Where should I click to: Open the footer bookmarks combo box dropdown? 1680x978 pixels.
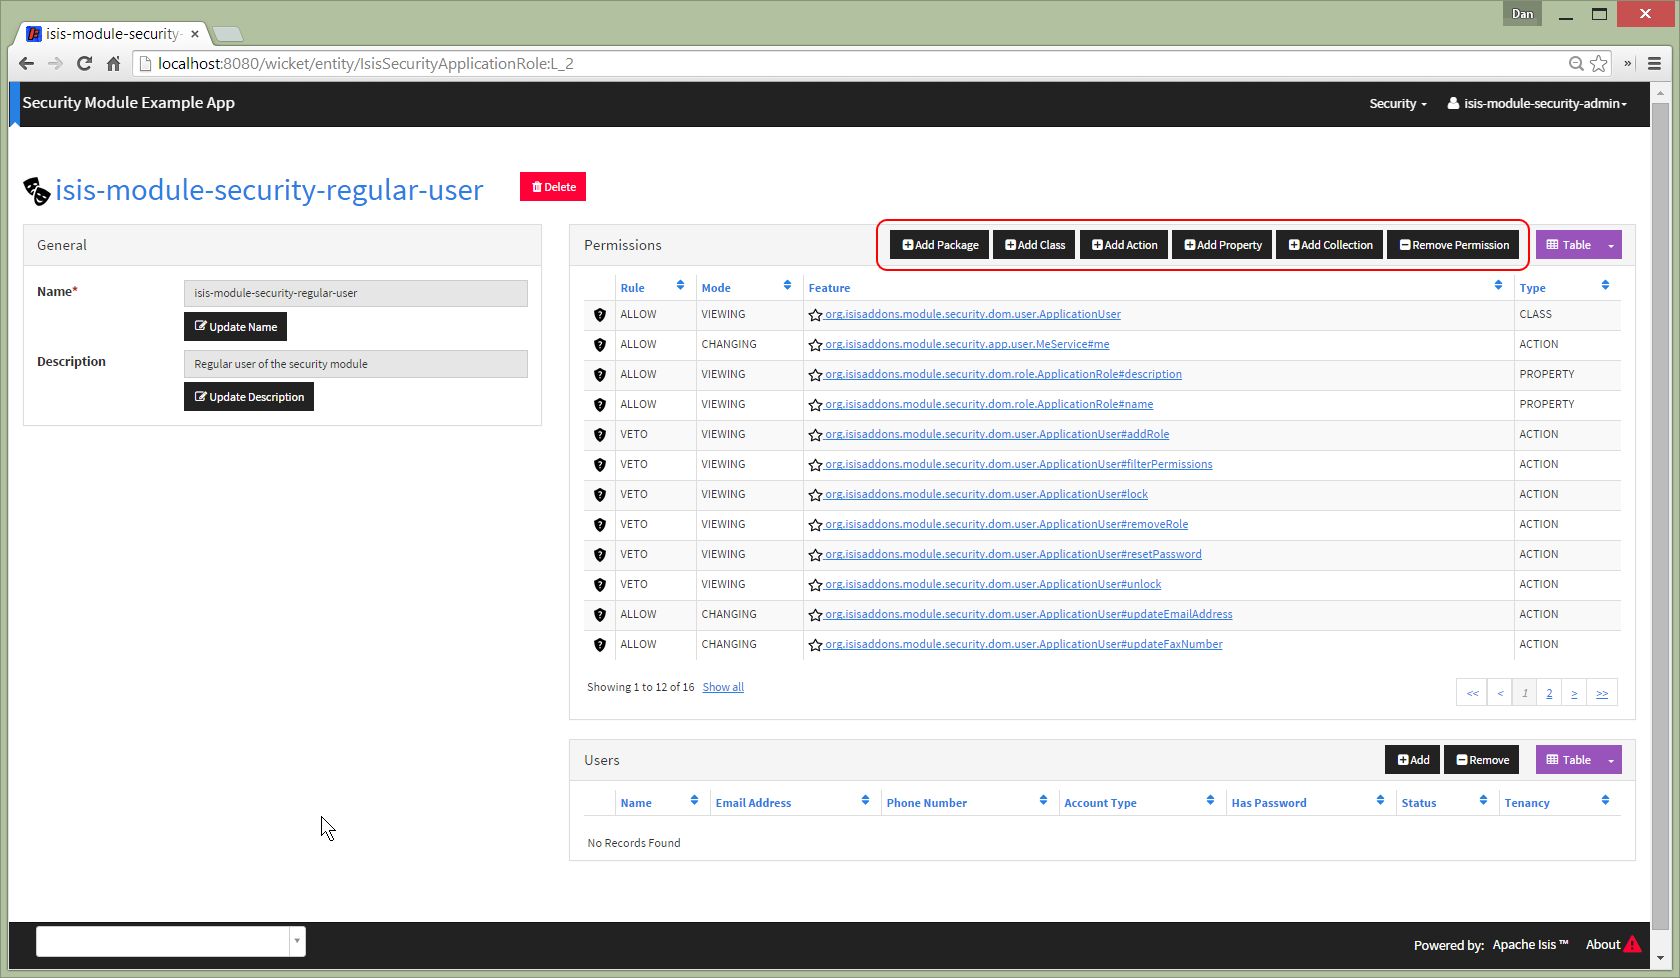tap(297, 941)
